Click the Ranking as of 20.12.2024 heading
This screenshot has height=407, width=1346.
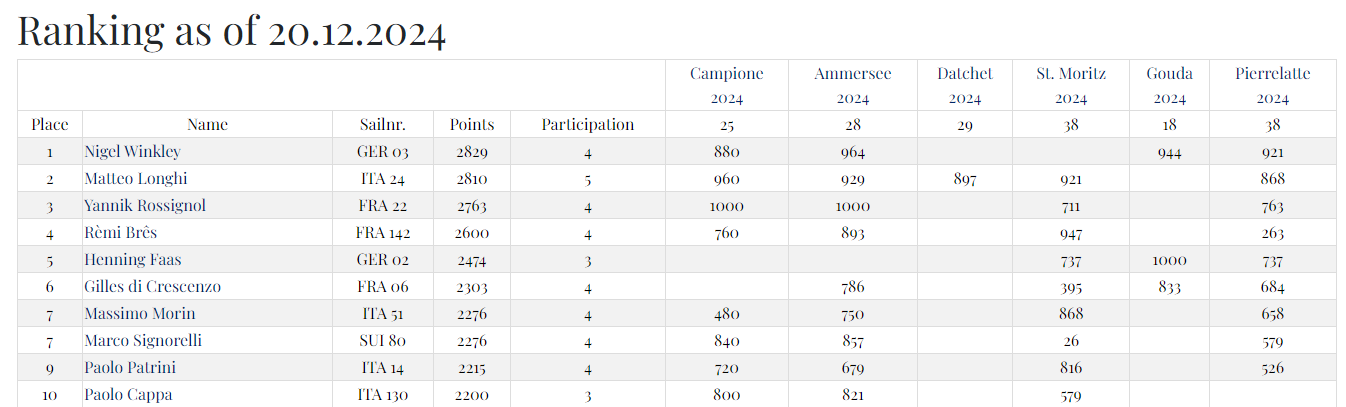pos(232,31)
